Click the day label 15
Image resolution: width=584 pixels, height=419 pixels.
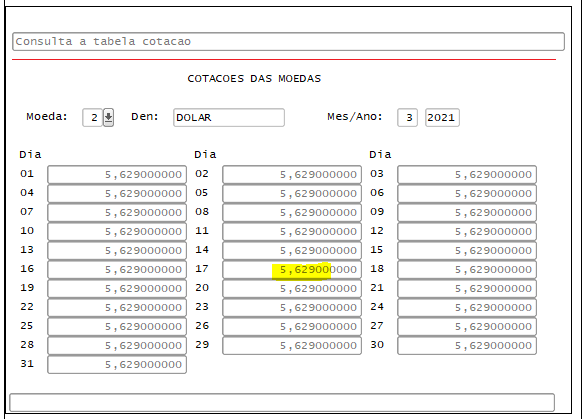pyautogui.click(x=377, y=250)
